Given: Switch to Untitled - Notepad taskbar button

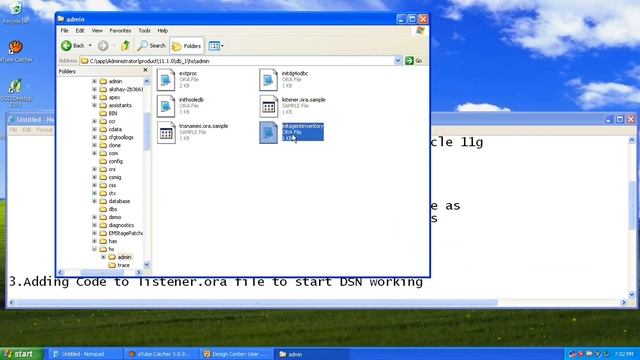Looking at the screenshot, I should [85, 354].
